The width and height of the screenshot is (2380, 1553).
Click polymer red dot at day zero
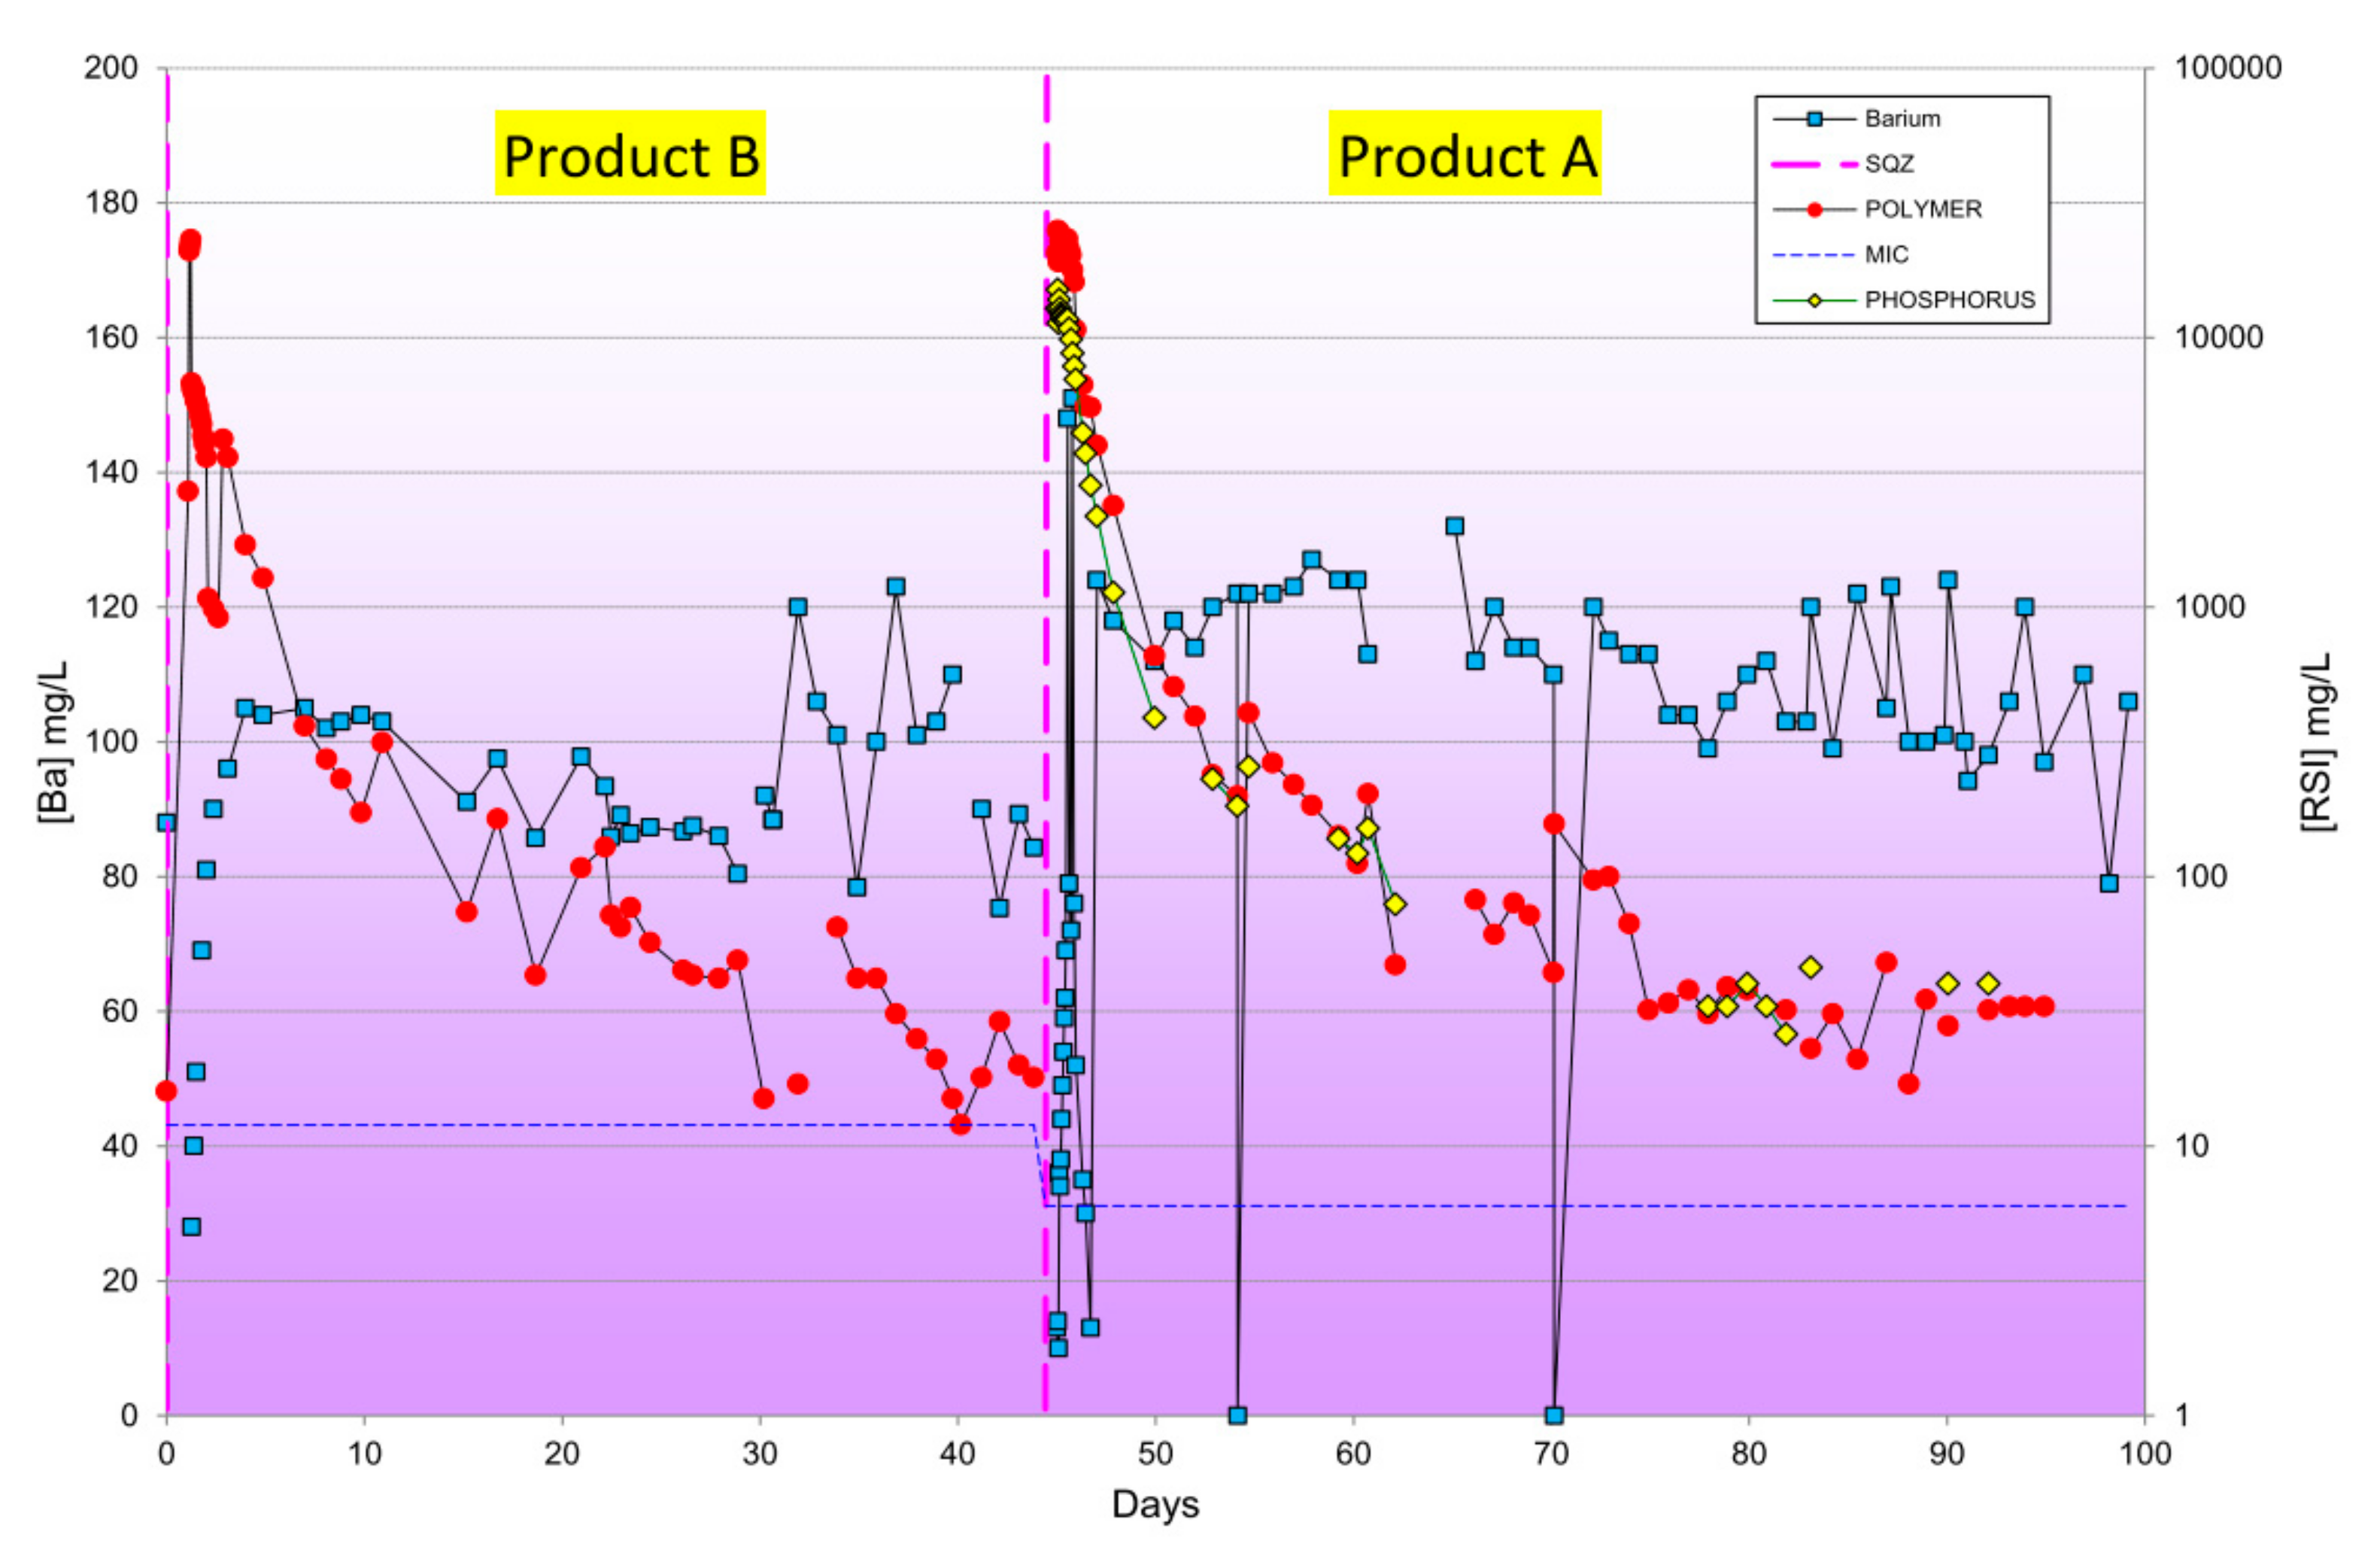(x=166, y=1091)
